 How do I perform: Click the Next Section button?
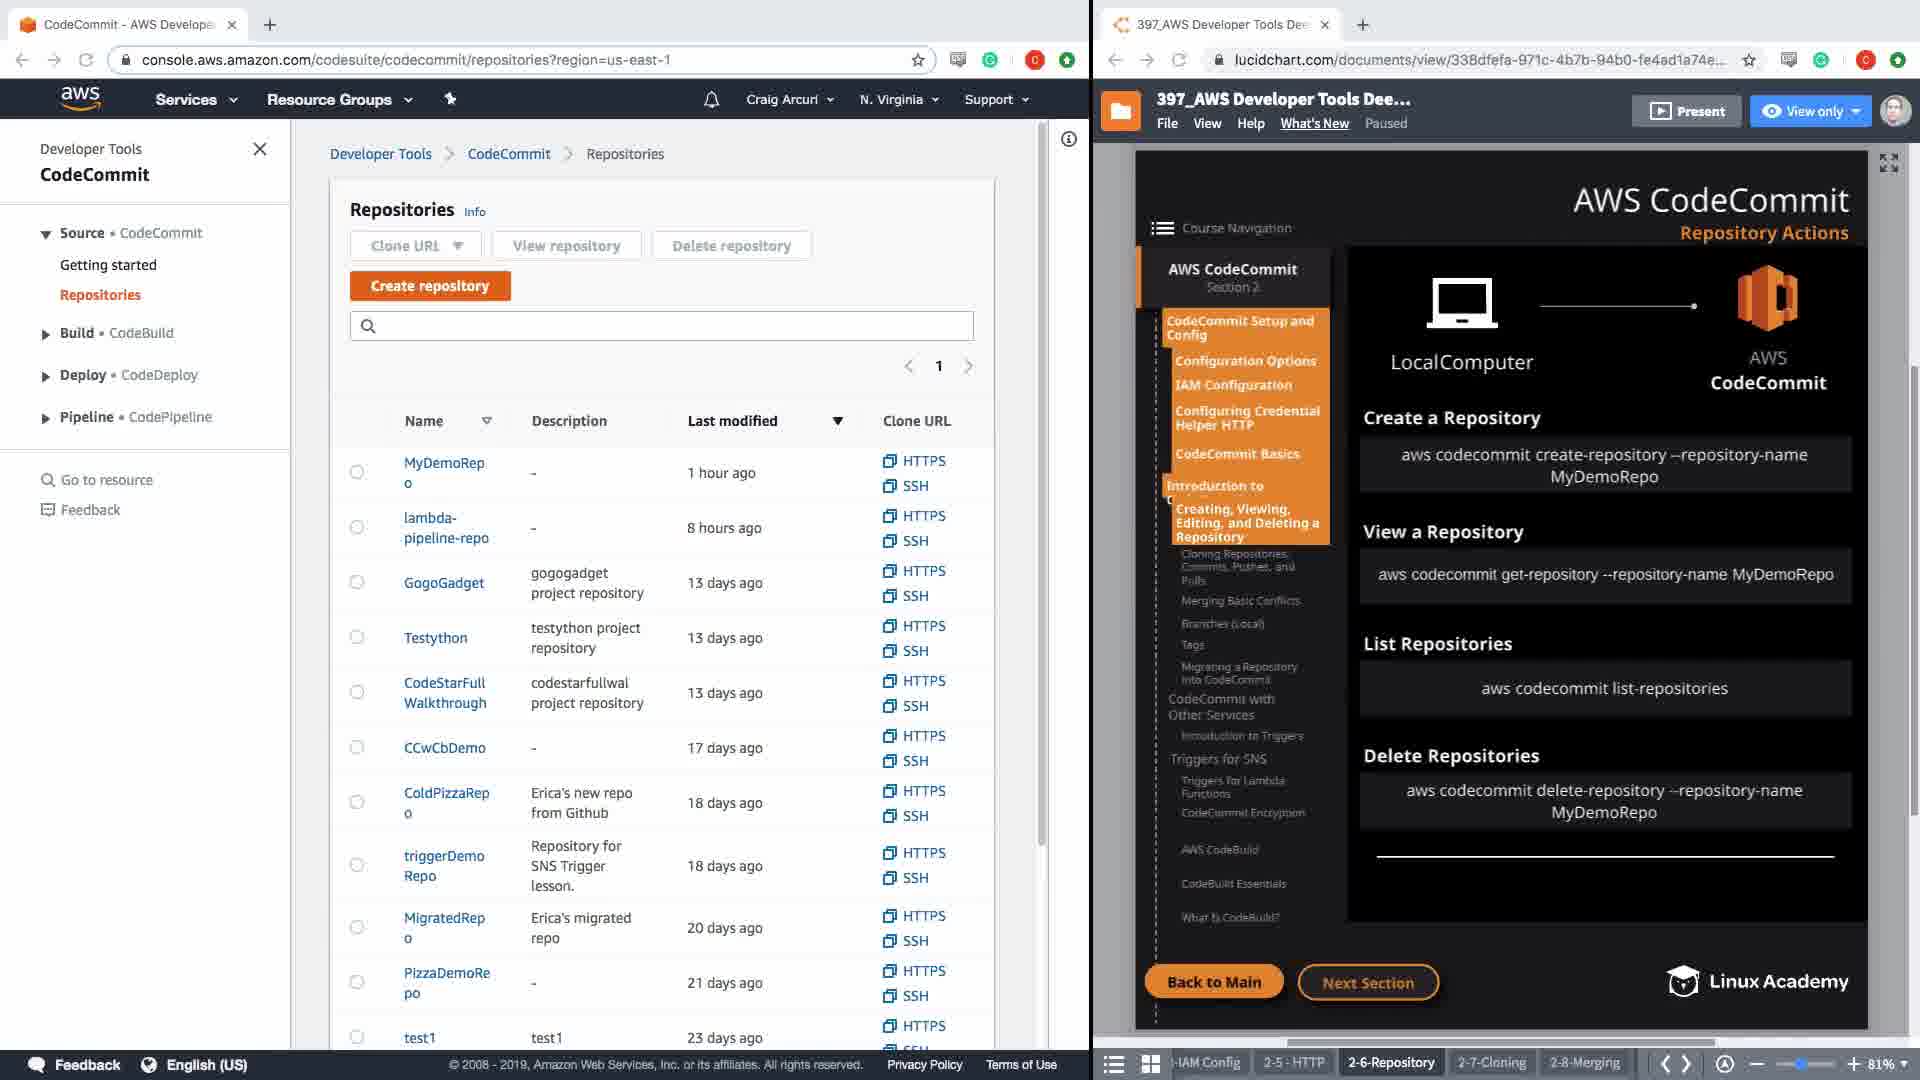point(1367,983)
